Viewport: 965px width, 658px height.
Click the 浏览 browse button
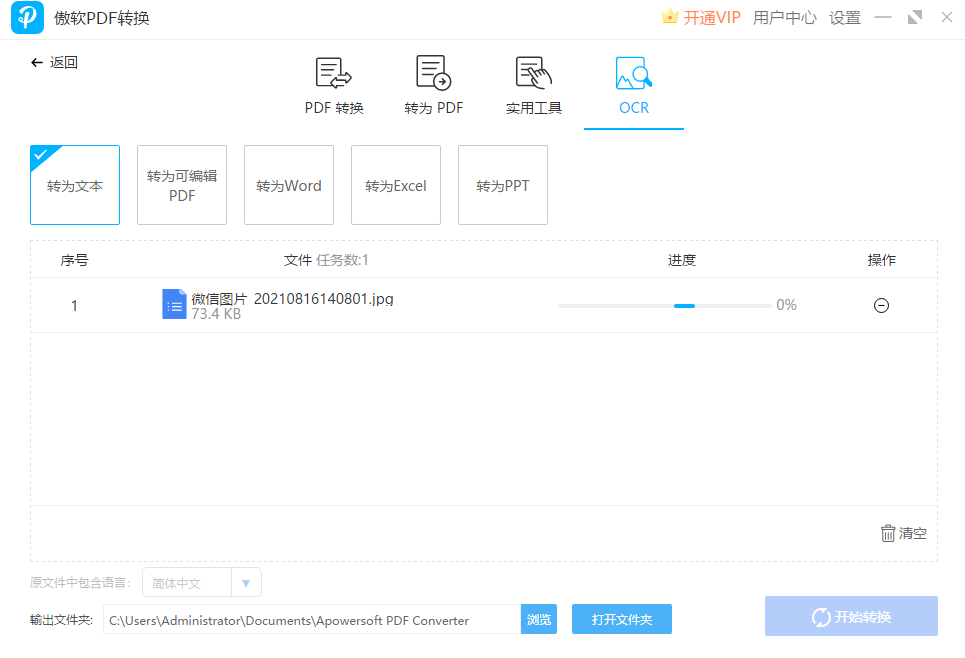pyautogui.click(x=539, y=620)
